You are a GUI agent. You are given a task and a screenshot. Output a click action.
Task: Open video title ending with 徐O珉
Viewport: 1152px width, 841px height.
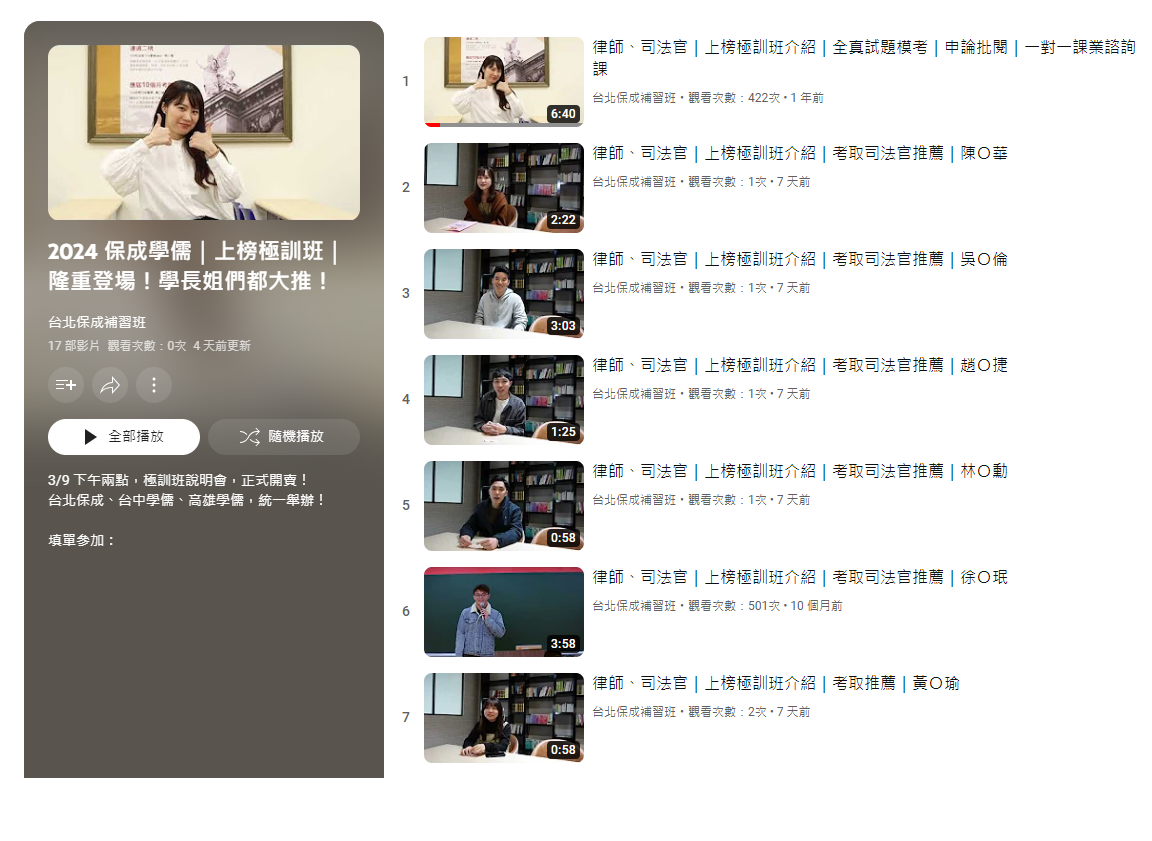[800, 577]
